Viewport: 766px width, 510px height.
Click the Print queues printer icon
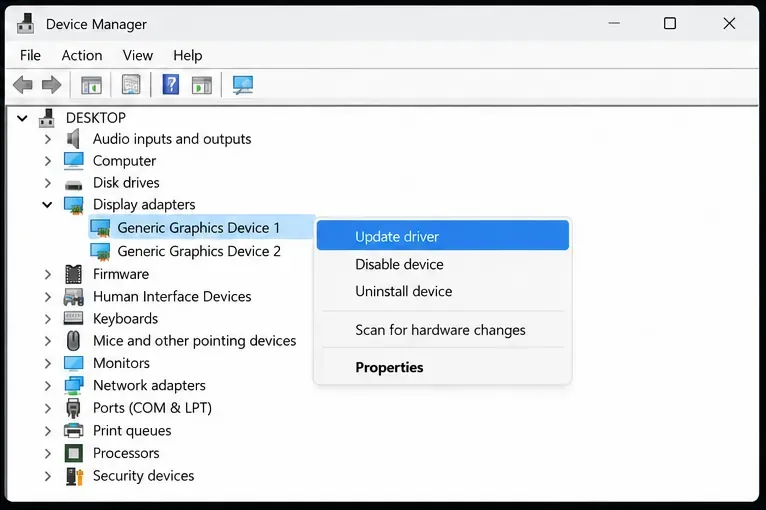click(74, 430)
